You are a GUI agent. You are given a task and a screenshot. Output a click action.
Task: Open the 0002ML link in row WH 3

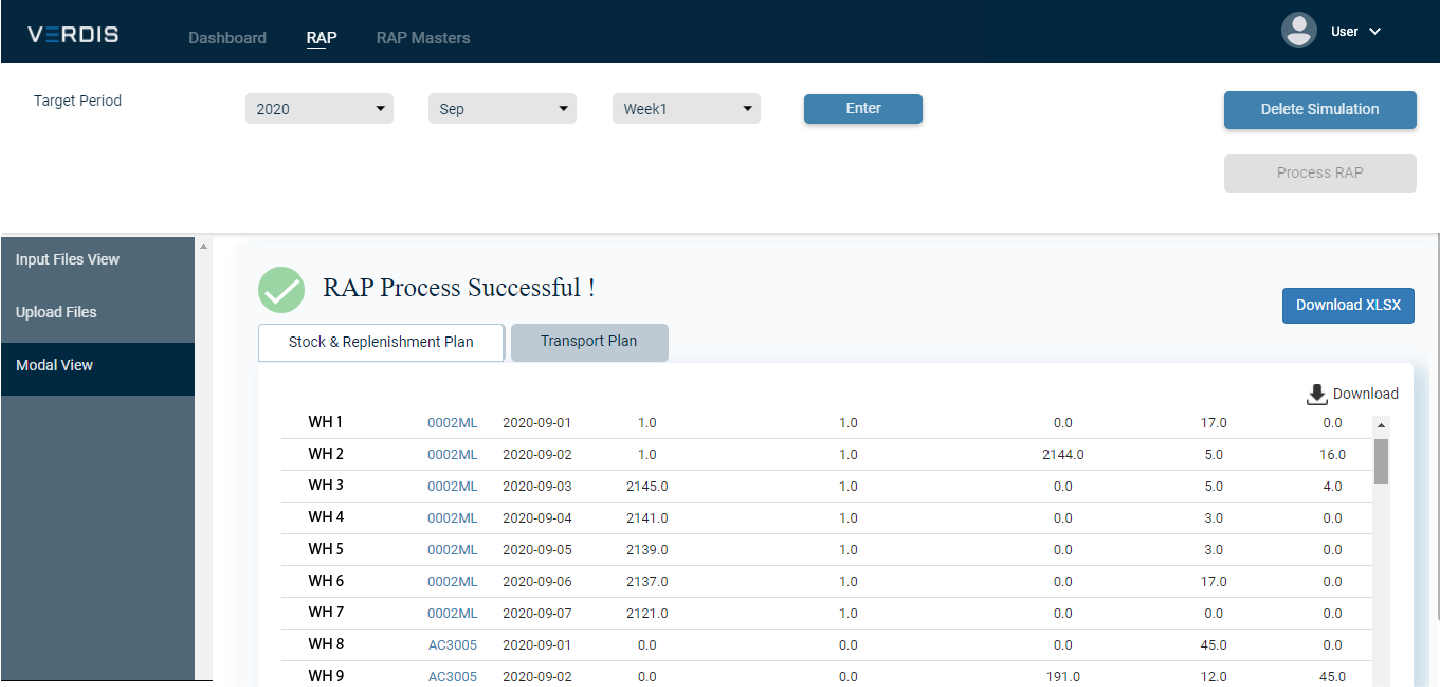pos(452,487)
